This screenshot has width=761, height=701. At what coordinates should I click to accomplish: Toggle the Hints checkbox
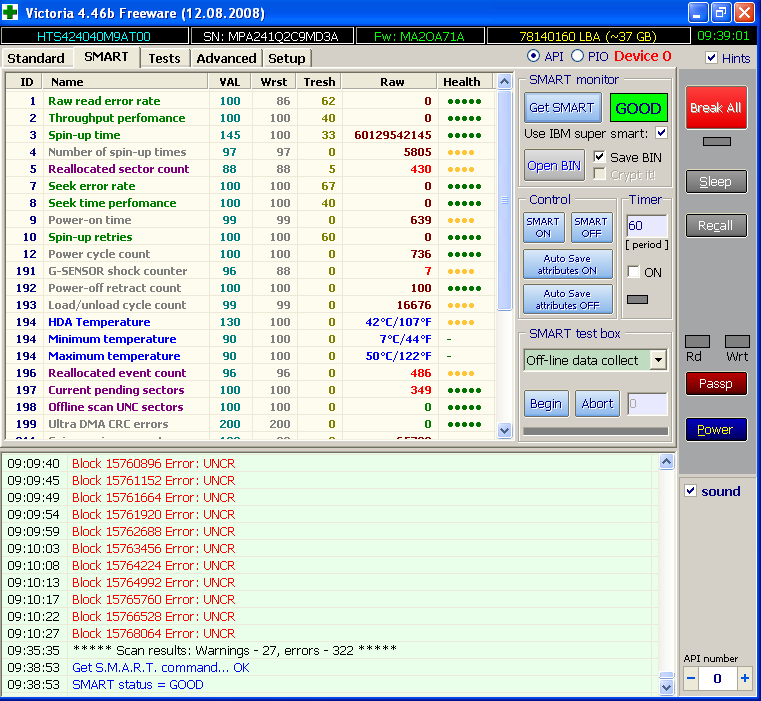(x=711, y=58)
